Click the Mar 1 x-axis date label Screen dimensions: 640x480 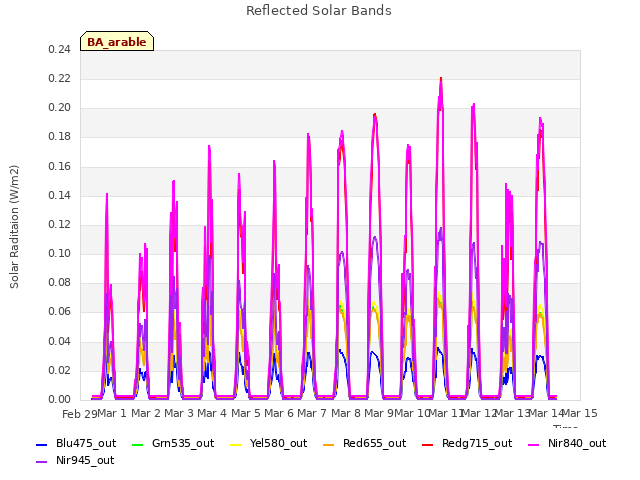point(112,413)
